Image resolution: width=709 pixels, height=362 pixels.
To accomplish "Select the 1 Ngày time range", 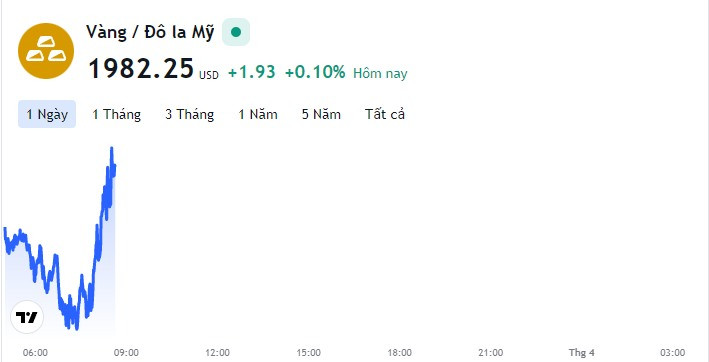I will point(47,114).
